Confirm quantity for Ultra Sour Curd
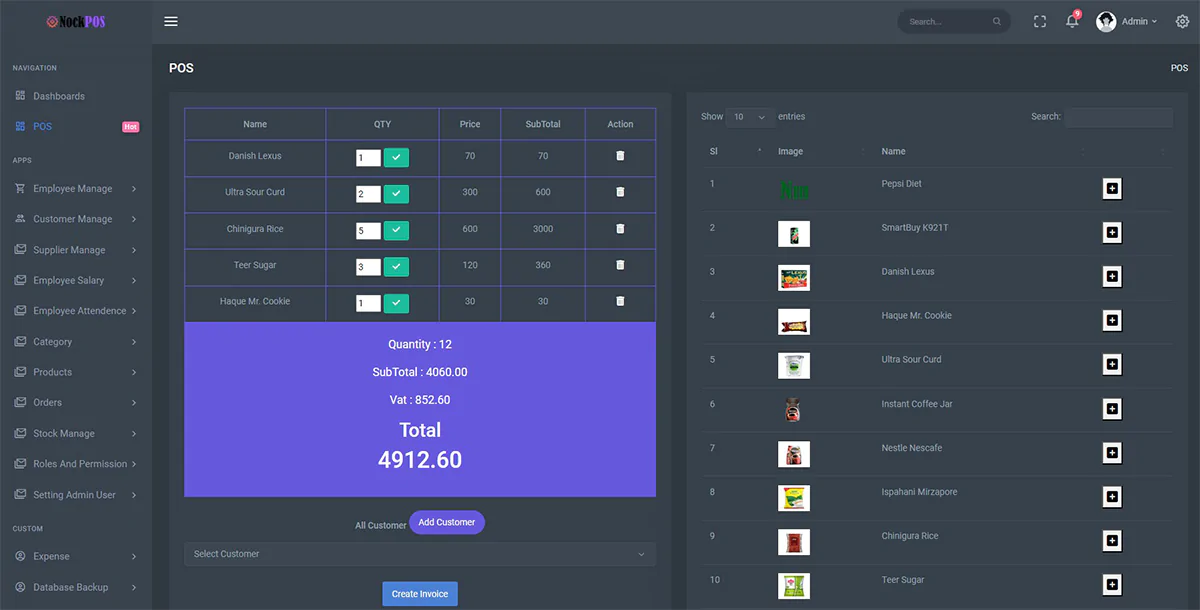The image size is (1200, 610). [396, 193]
